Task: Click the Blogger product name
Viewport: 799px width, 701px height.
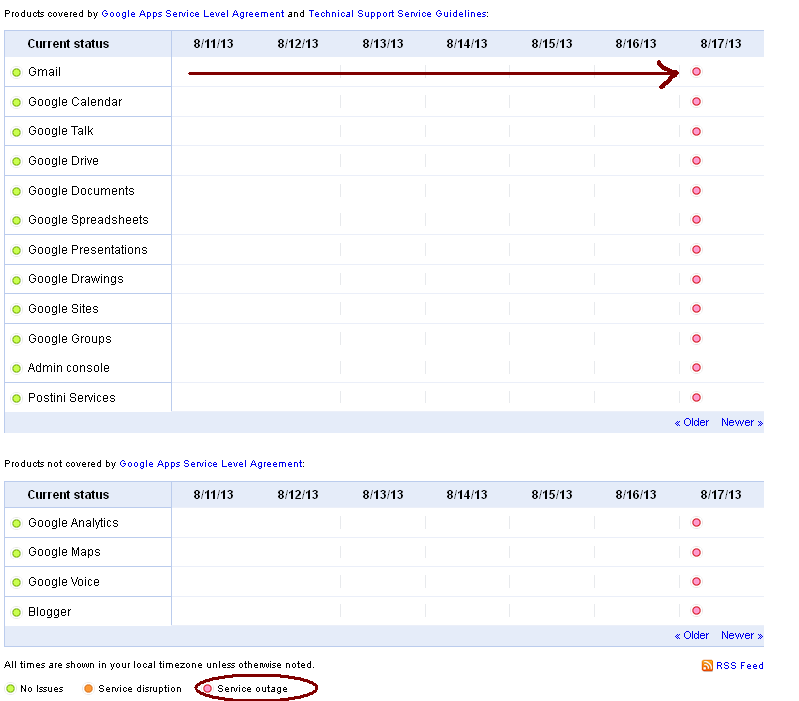Action: coord(49,612)
